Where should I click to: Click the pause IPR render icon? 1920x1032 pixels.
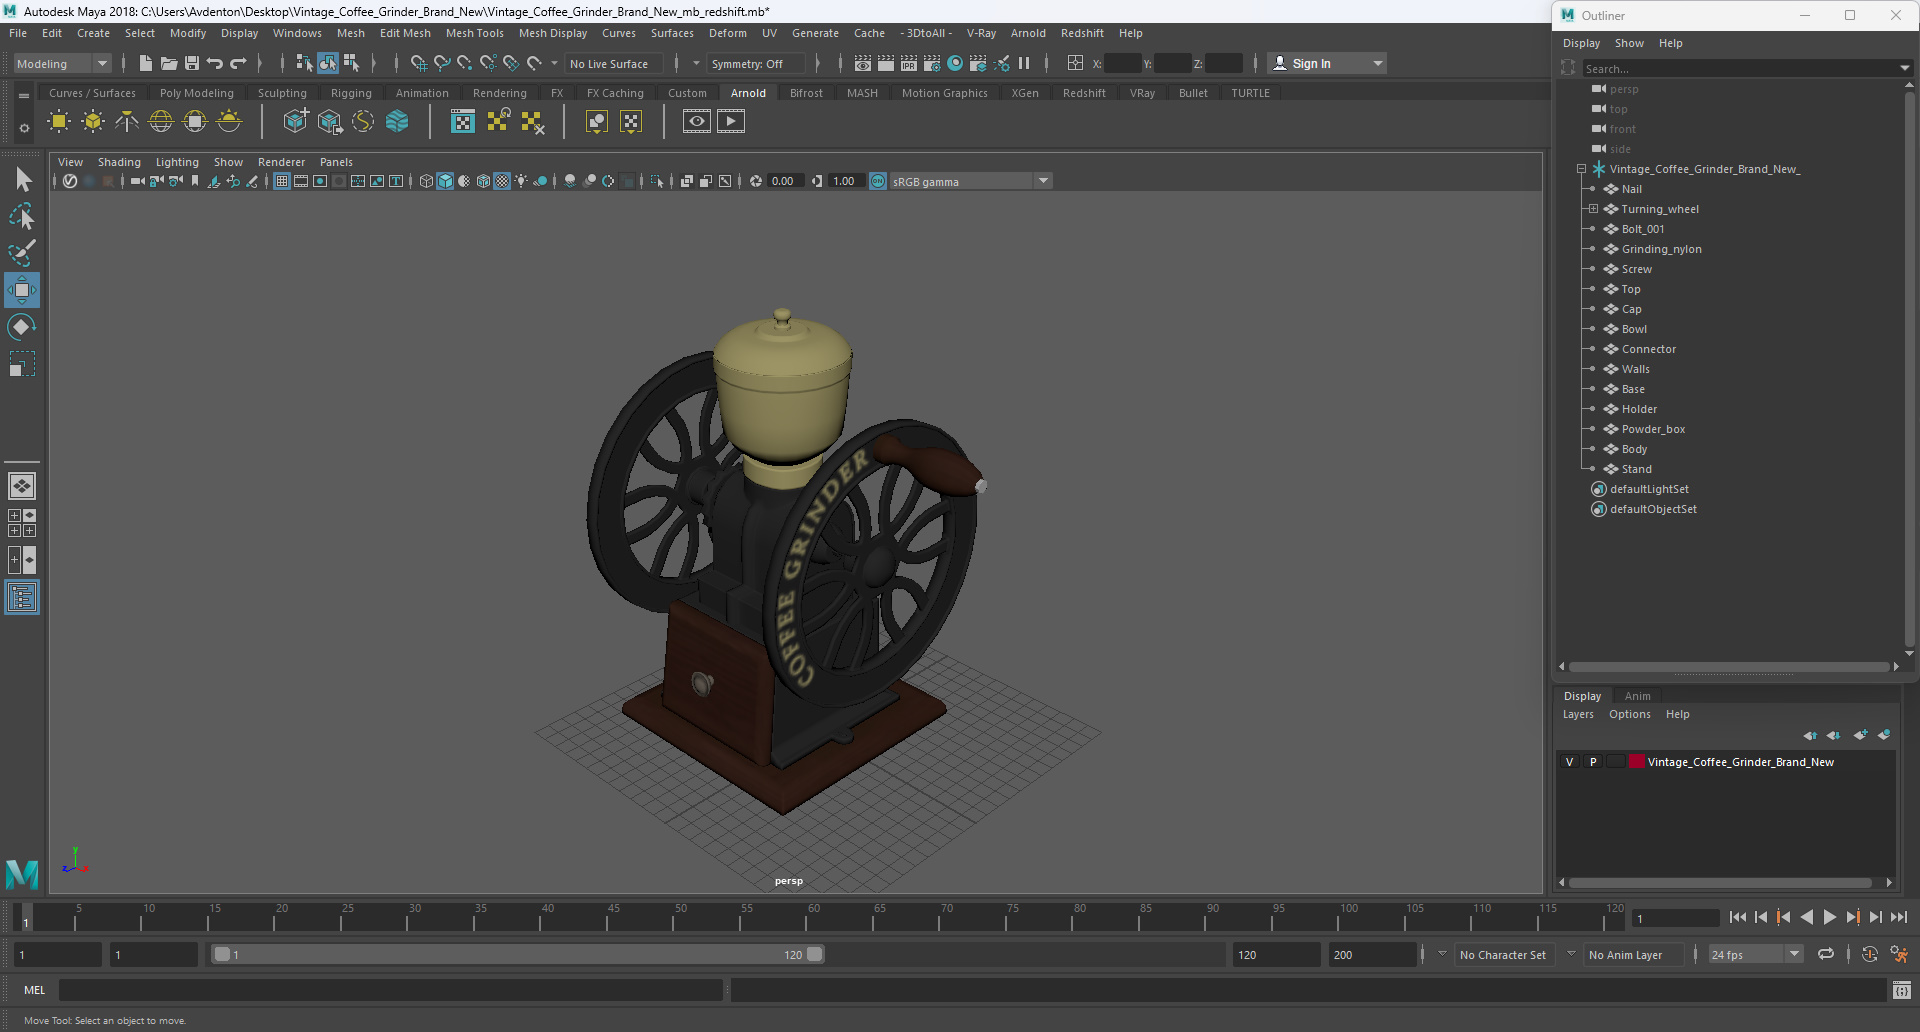(x=1024, y=63)
